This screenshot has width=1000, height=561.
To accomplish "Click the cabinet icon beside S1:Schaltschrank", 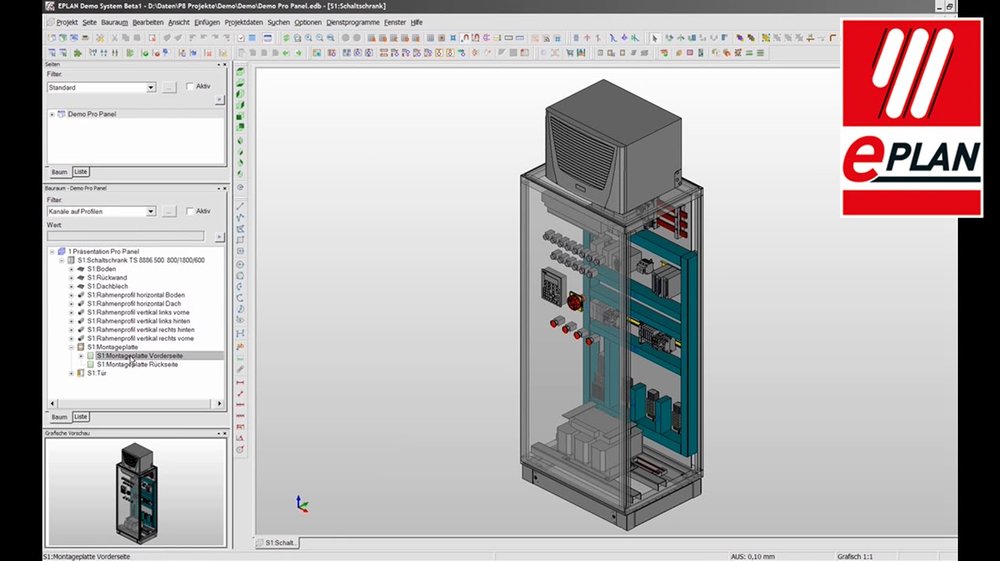I will coord(71,260).
